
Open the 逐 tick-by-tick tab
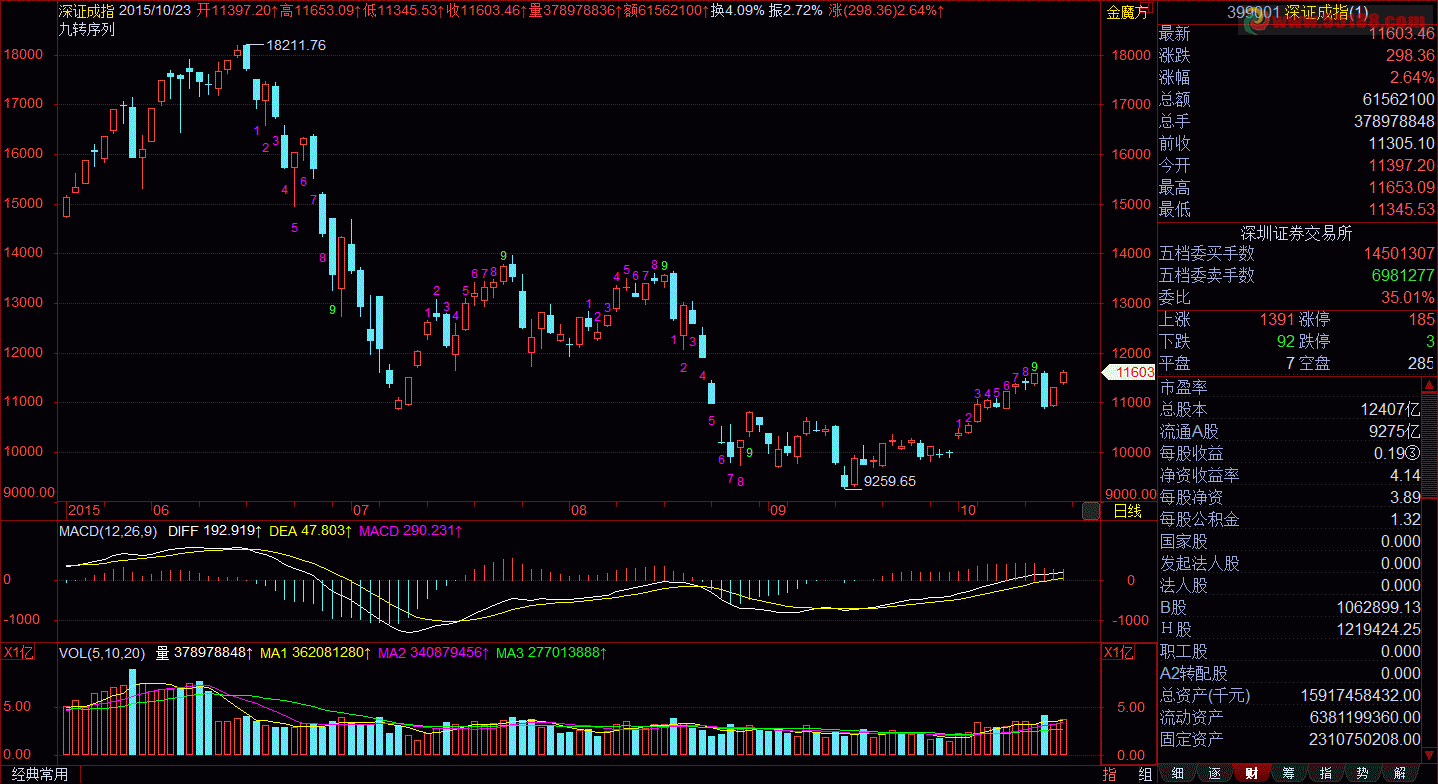coord(1215,773)
